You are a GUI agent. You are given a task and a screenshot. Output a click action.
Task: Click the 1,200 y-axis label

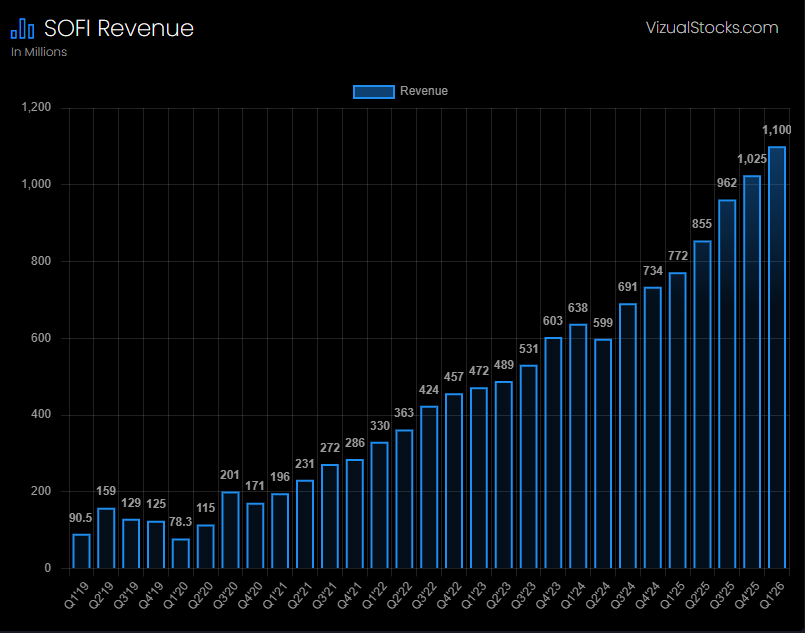(x=36, y=107)
